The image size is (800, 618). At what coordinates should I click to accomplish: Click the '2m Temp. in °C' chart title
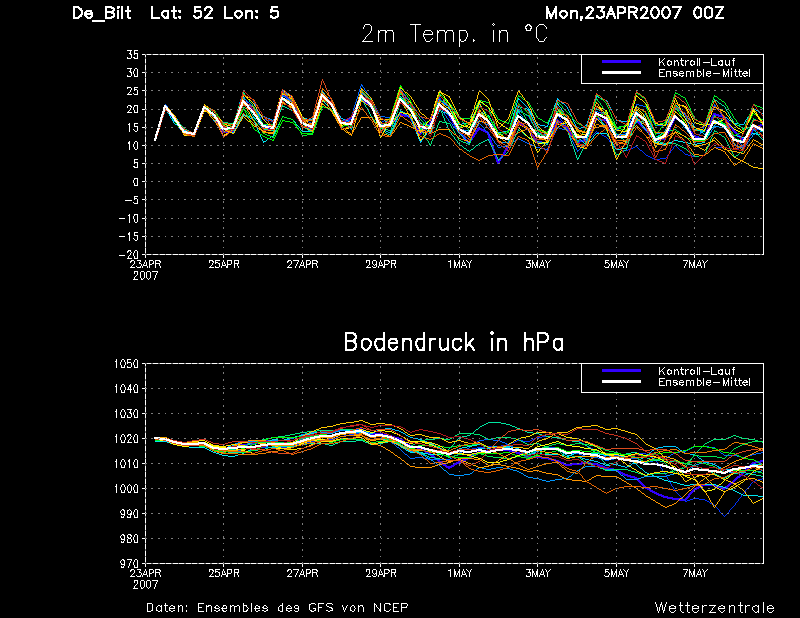(x=454, y=34)
